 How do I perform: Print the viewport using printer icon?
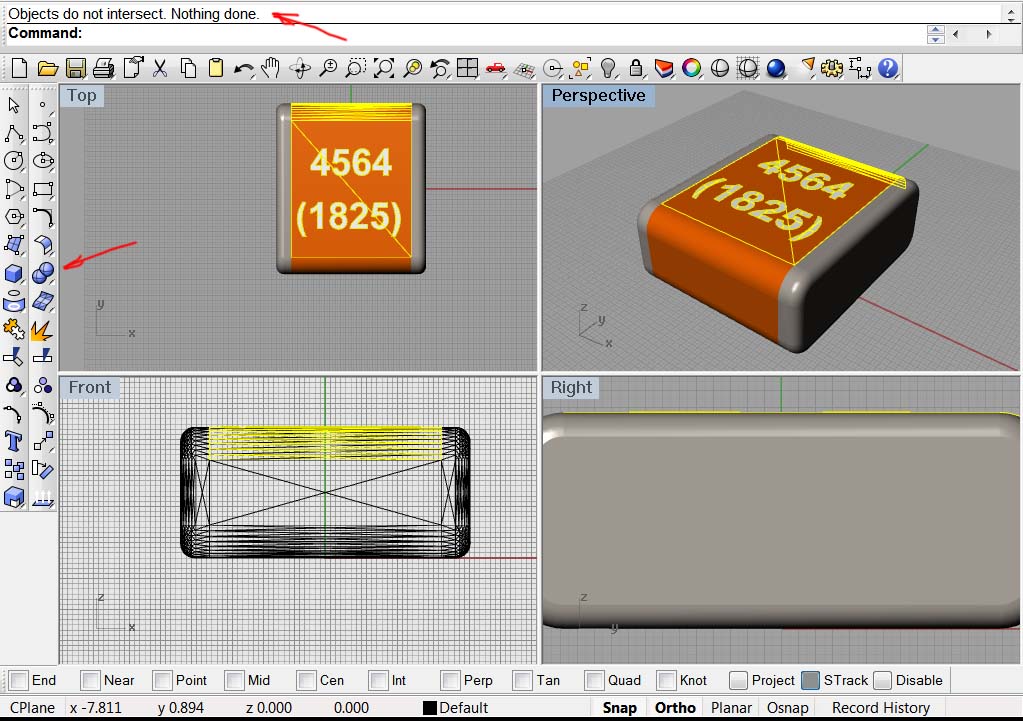104,68
